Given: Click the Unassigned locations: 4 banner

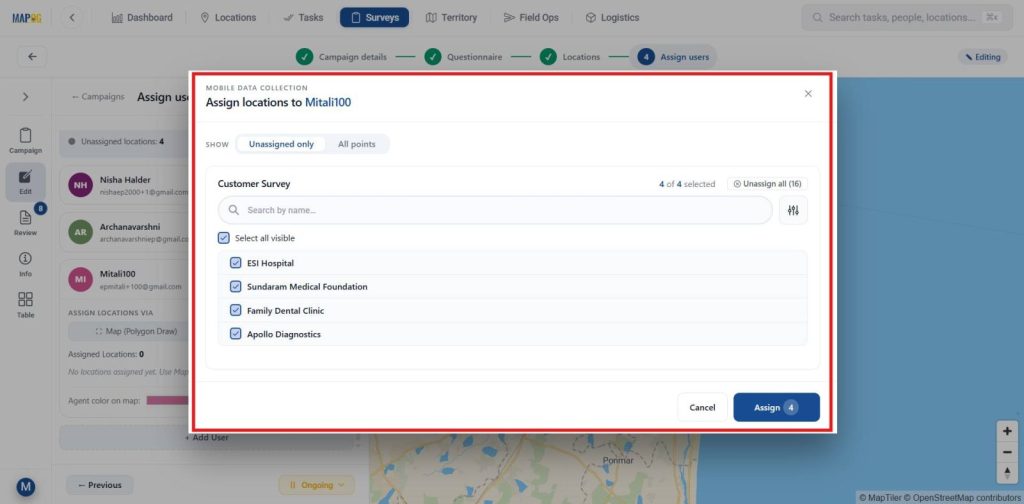Looking at the screenshot, I should point(124,141).
